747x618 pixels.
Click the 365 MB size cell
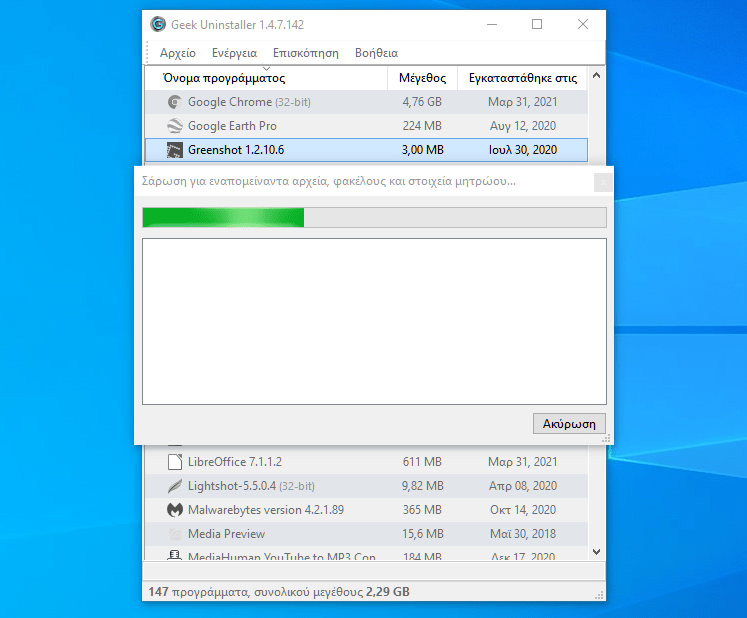click(x=422, y=510)
